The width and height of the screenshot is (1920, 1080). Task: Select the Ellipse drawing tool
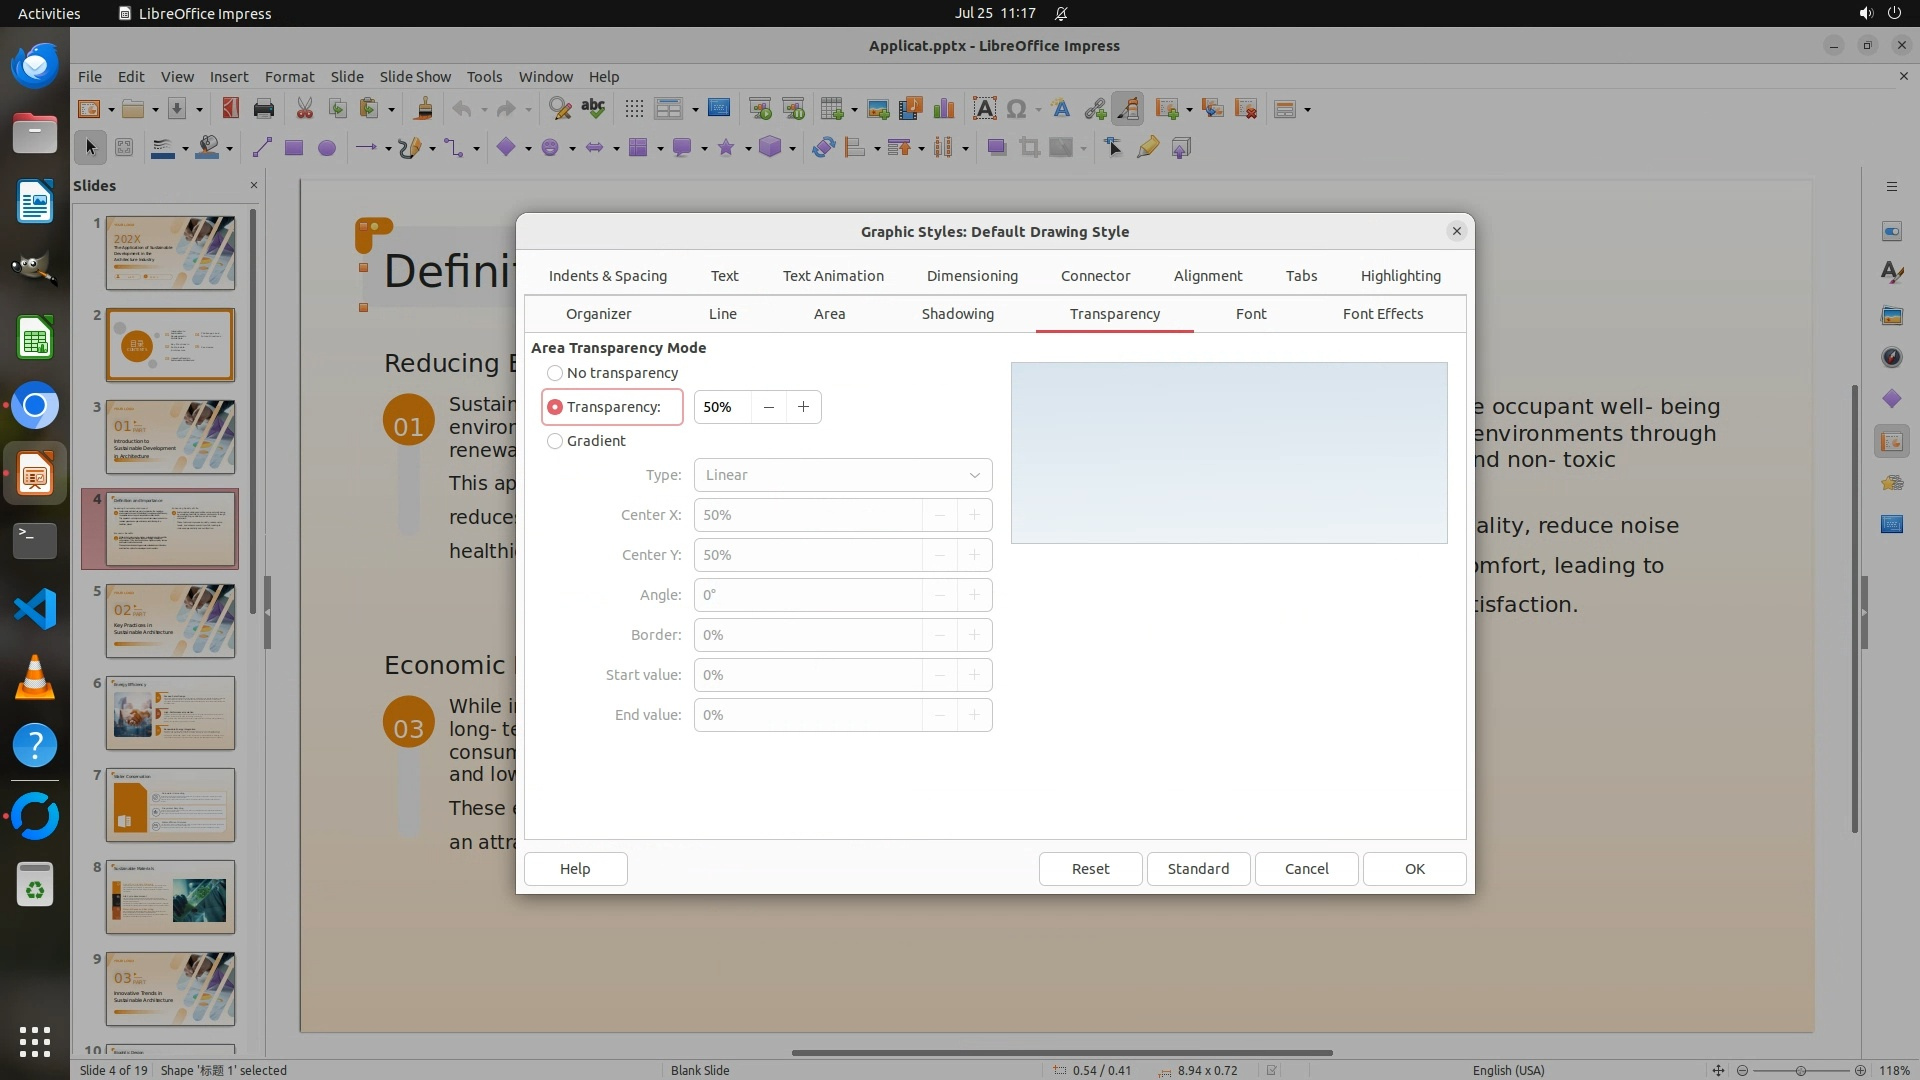[326, 148]
